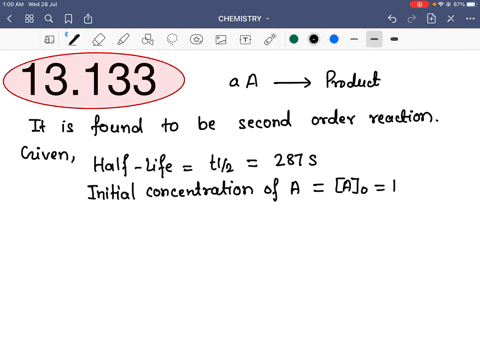Undo the last stroke
The width and height of the screenshot is (480, 360).
[x=392, y=19]
